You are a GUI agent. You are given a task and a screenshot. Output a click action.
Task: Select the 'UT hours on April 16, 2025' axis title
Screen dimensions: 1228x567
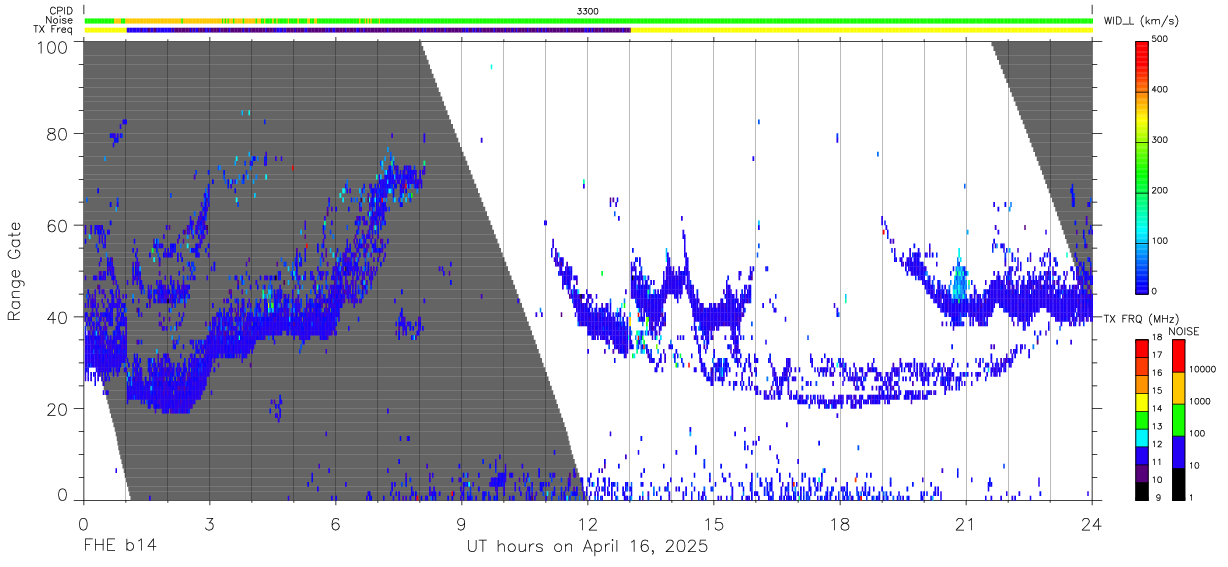(588, 547)
